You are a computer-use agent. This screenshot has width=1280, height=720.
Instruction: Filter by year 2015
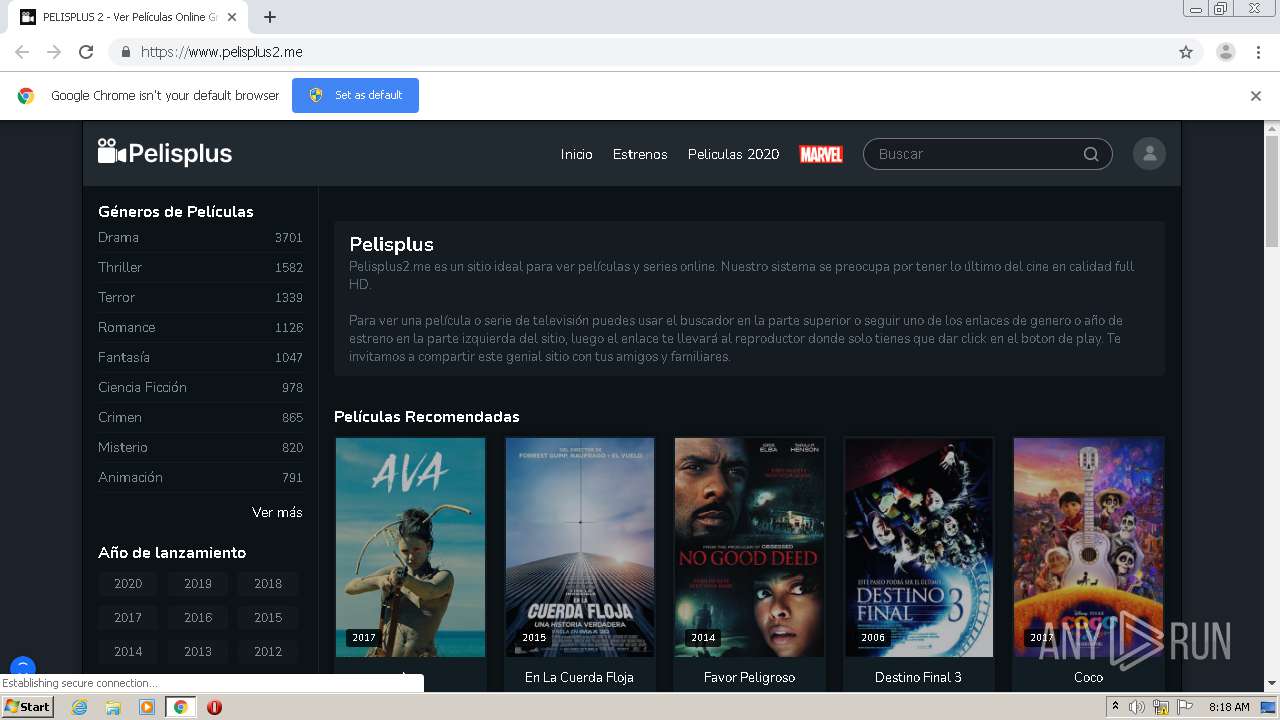[x=268, y=618]
